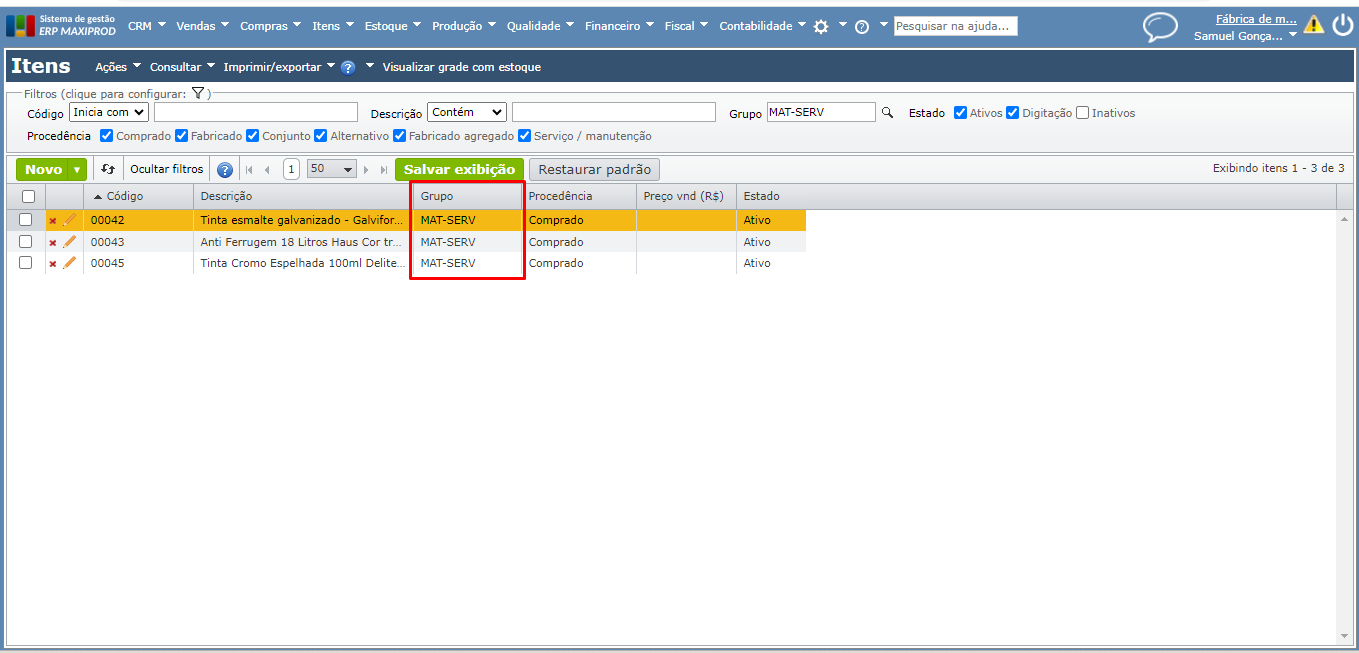Edit item 00045 with pencil icon
Image resolution: width=1359 pixels, height=653 pixels.
pyautogui.click(x=69, y=263)
